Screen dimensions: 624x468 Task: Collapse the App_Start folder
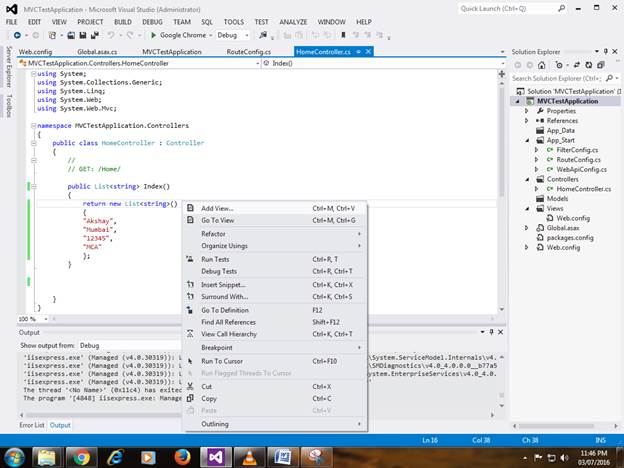pos(527,140)
